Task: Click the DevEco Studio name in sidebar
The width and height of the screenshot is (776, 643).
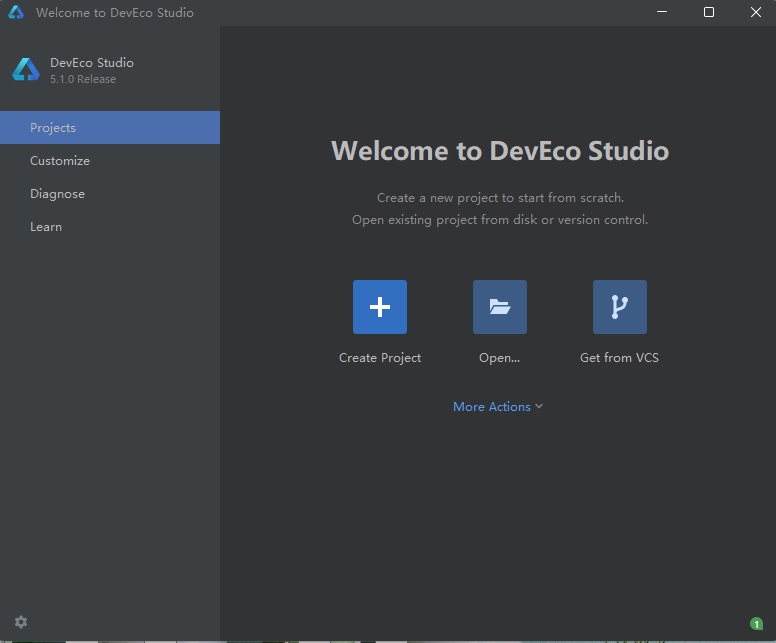Action: point(92,63)
